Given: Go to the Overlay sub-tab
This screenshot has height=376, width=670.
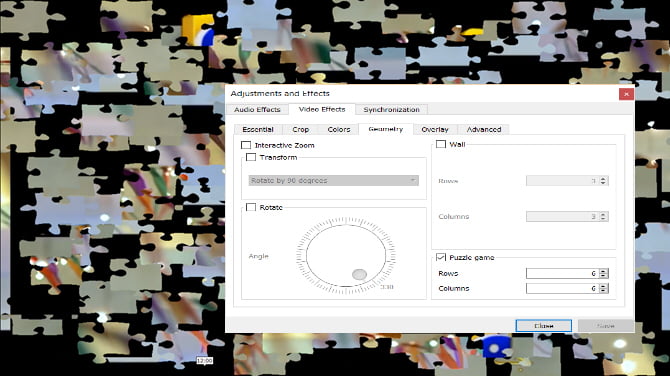Looking at the screenshot, I should [435, 129].
